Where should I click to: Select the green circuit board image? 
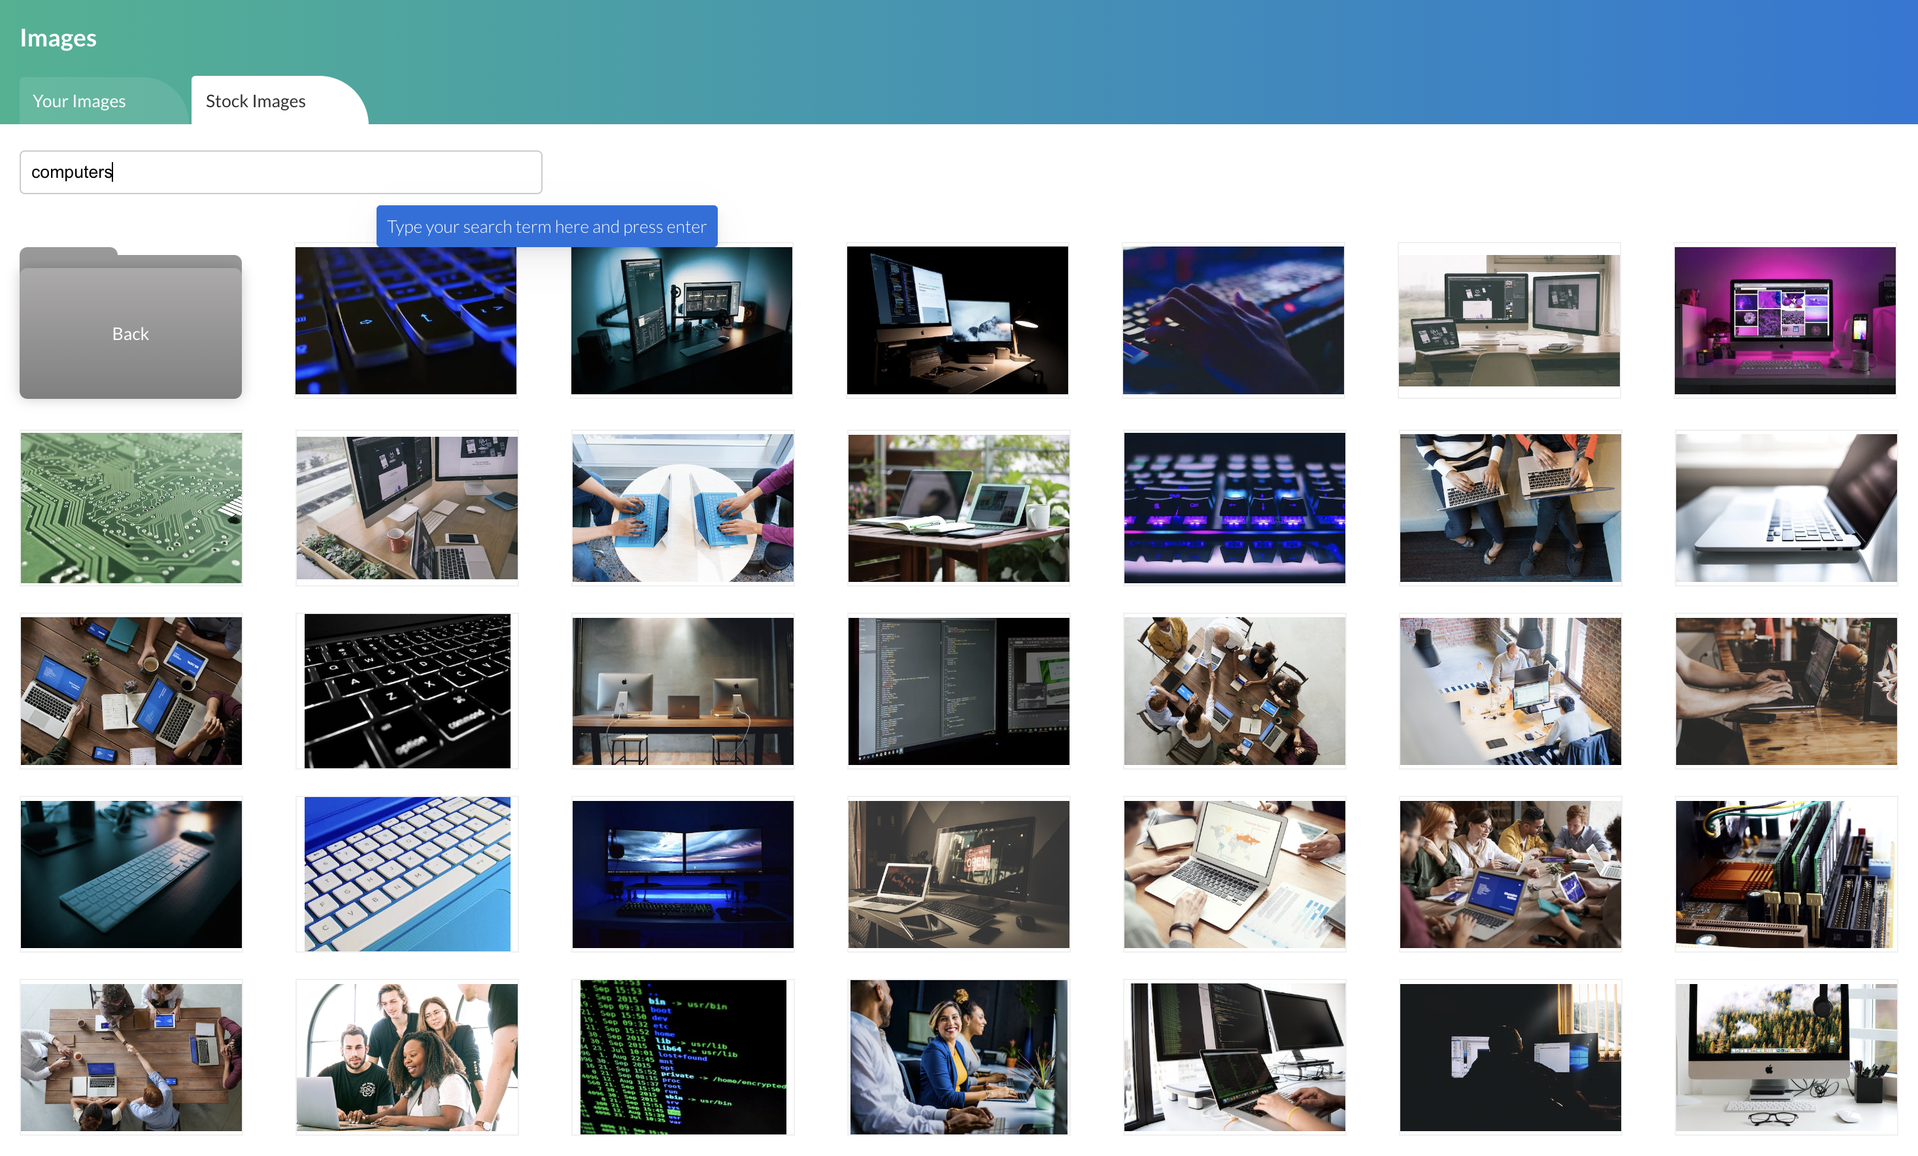point(131,508)
